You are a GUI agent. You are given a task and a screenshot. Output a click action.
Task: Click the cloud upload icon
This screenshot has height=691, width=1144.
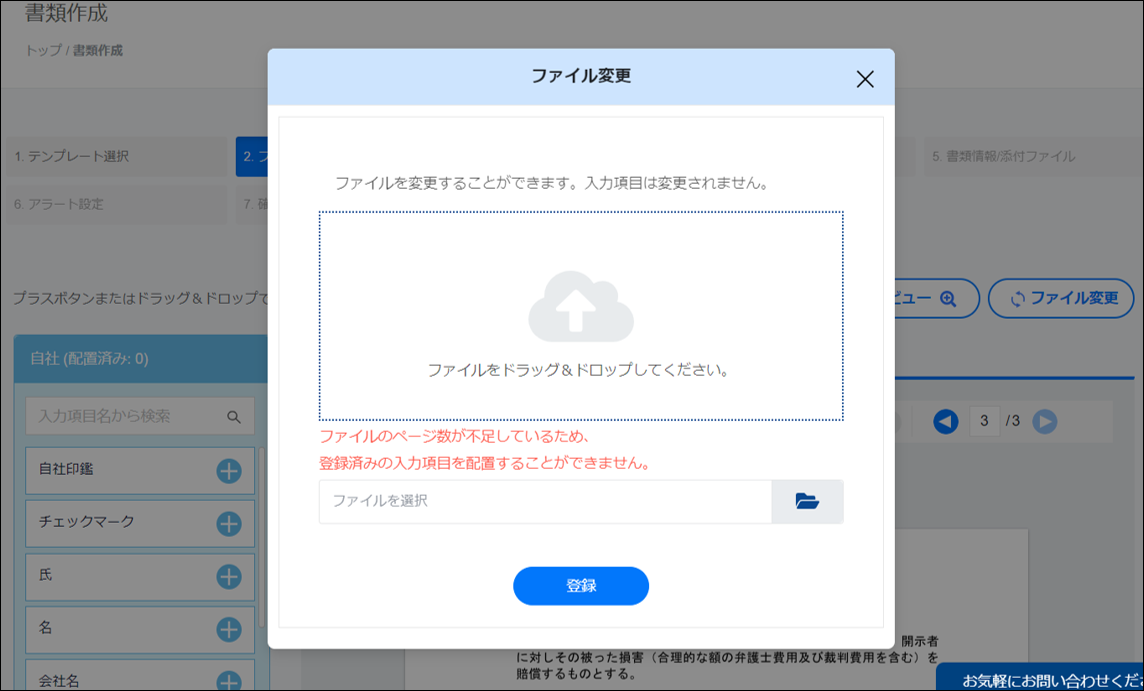coord(581,308)
